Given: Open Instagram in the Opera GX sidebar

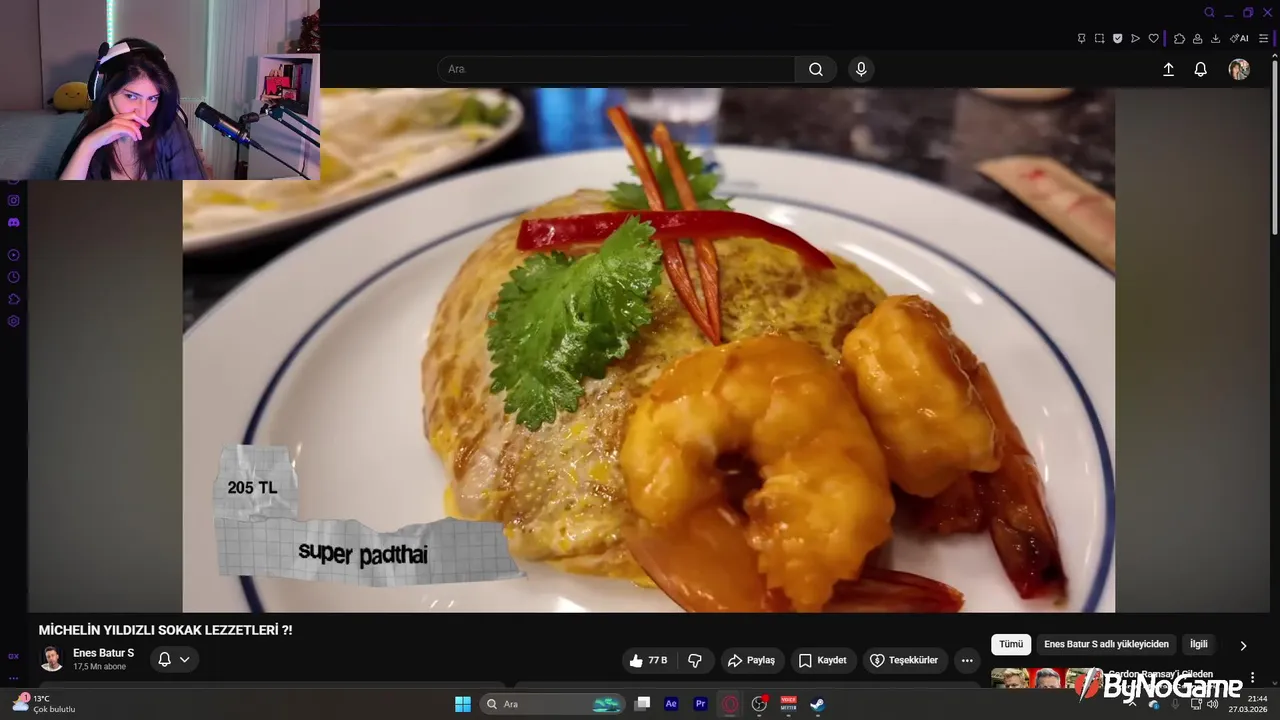Looking at the screenshot, I should [14, 200].
